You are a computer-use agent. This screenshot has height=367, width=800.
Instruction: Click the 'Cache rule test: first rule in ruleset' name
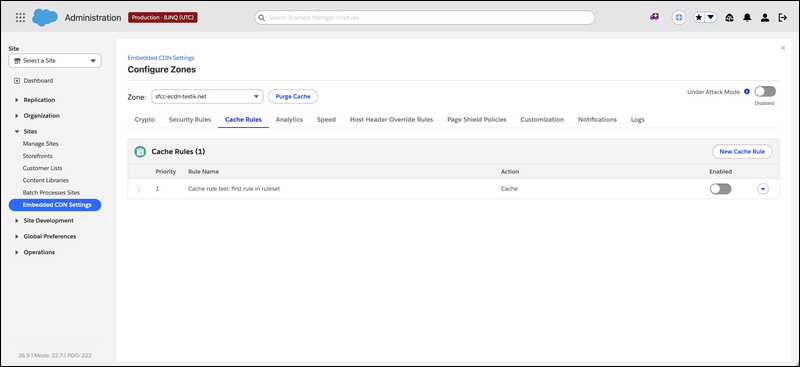click(234, 189)
